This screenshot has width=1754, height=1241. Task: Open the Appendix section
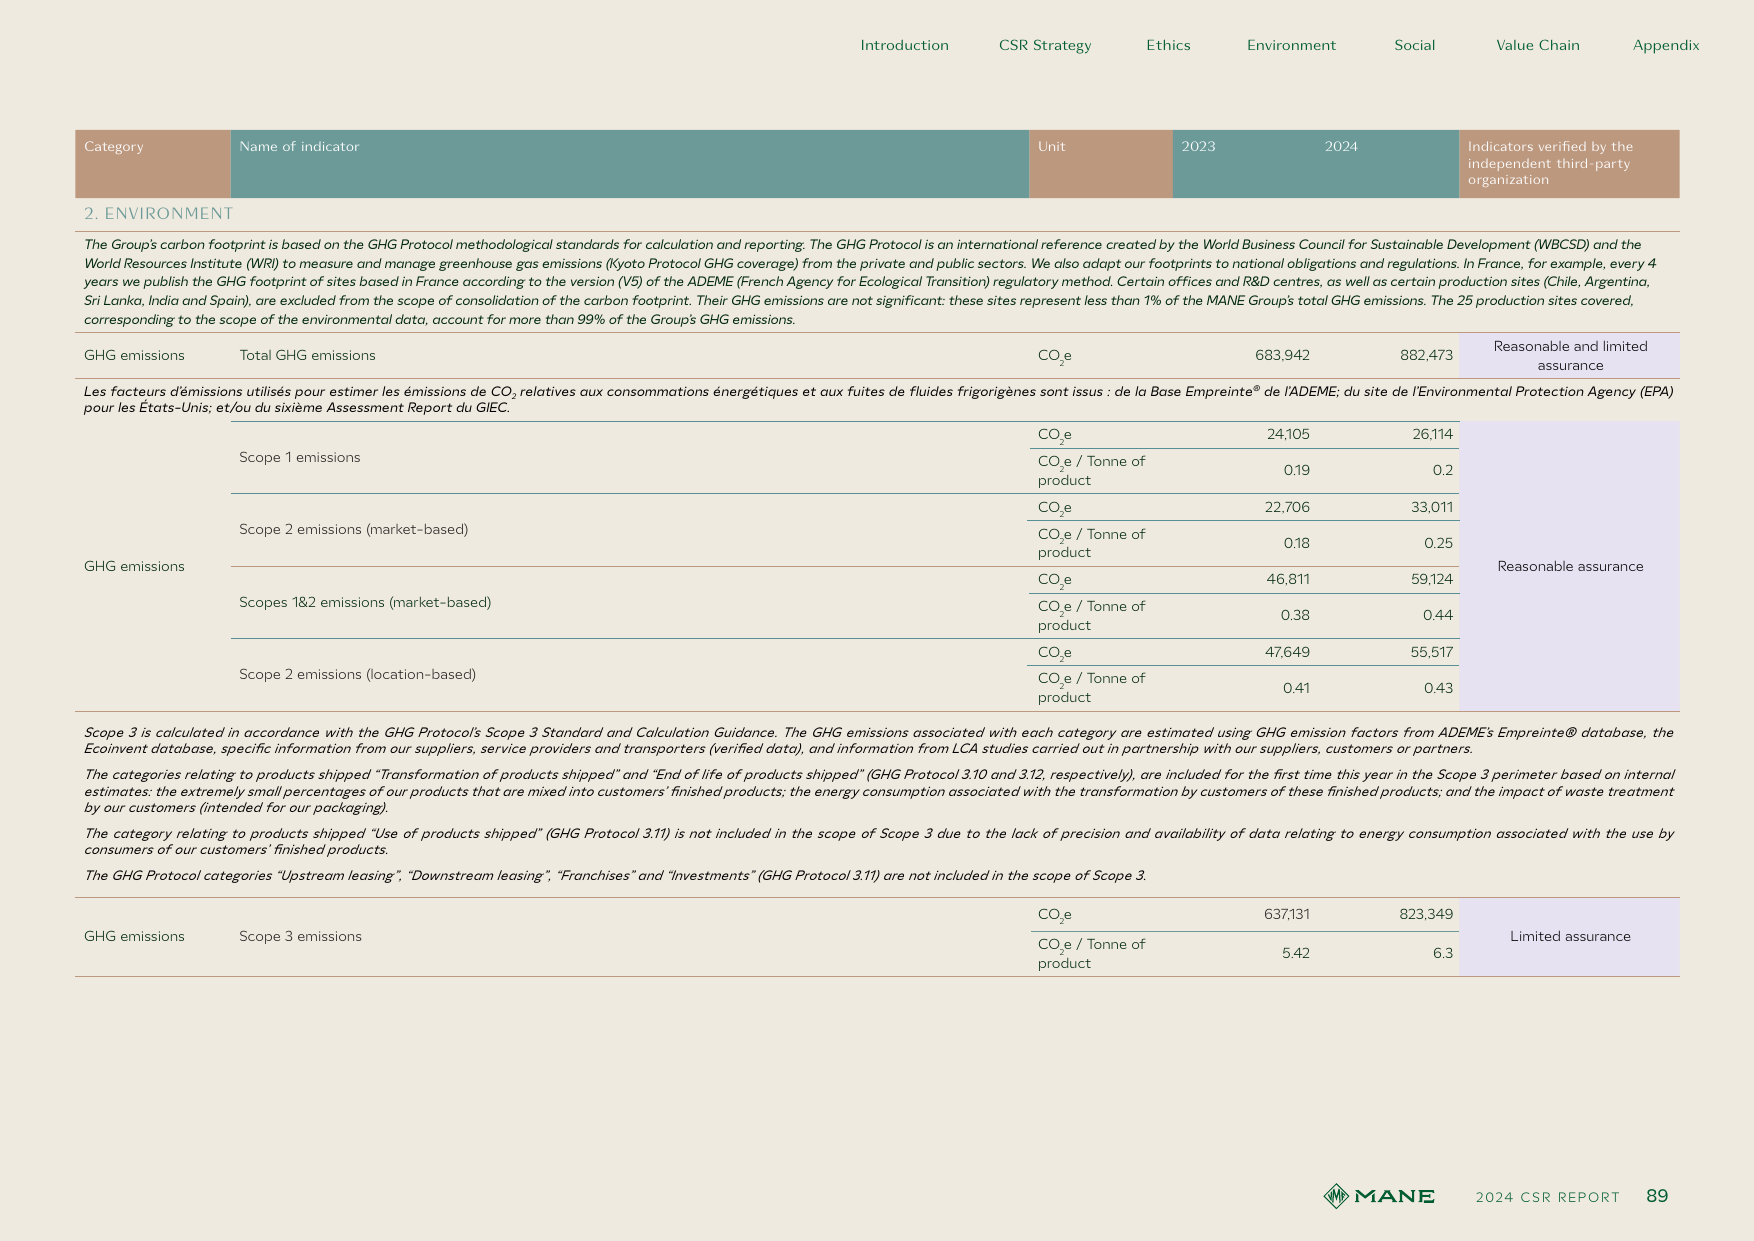point(1666,45)
